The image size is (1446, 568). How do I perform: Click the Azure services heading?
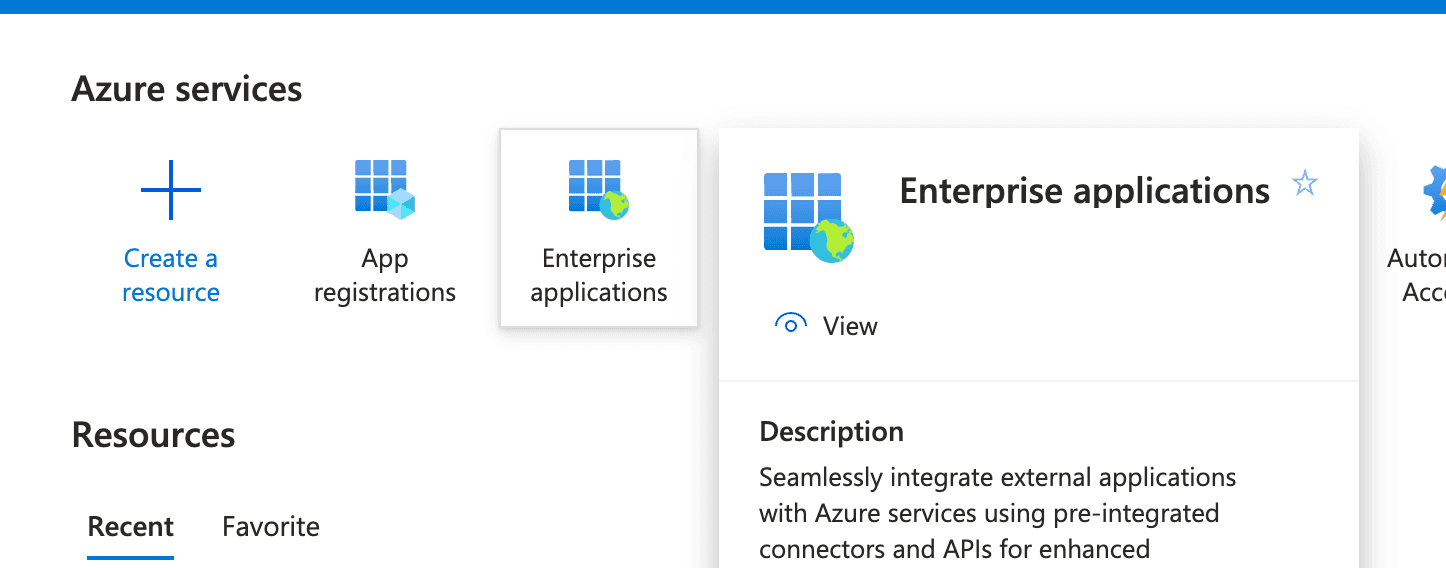(x=187, y=89)
